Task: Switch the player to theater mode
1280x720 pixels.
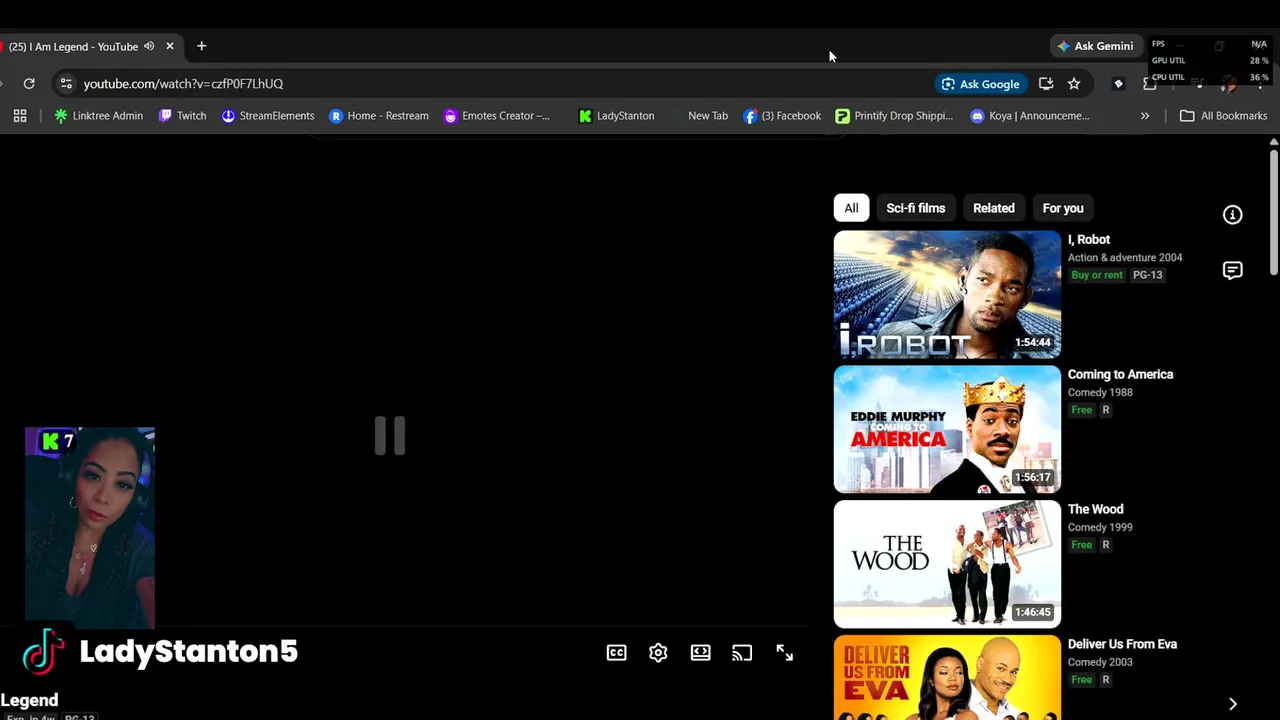Action: pos(700,653)
